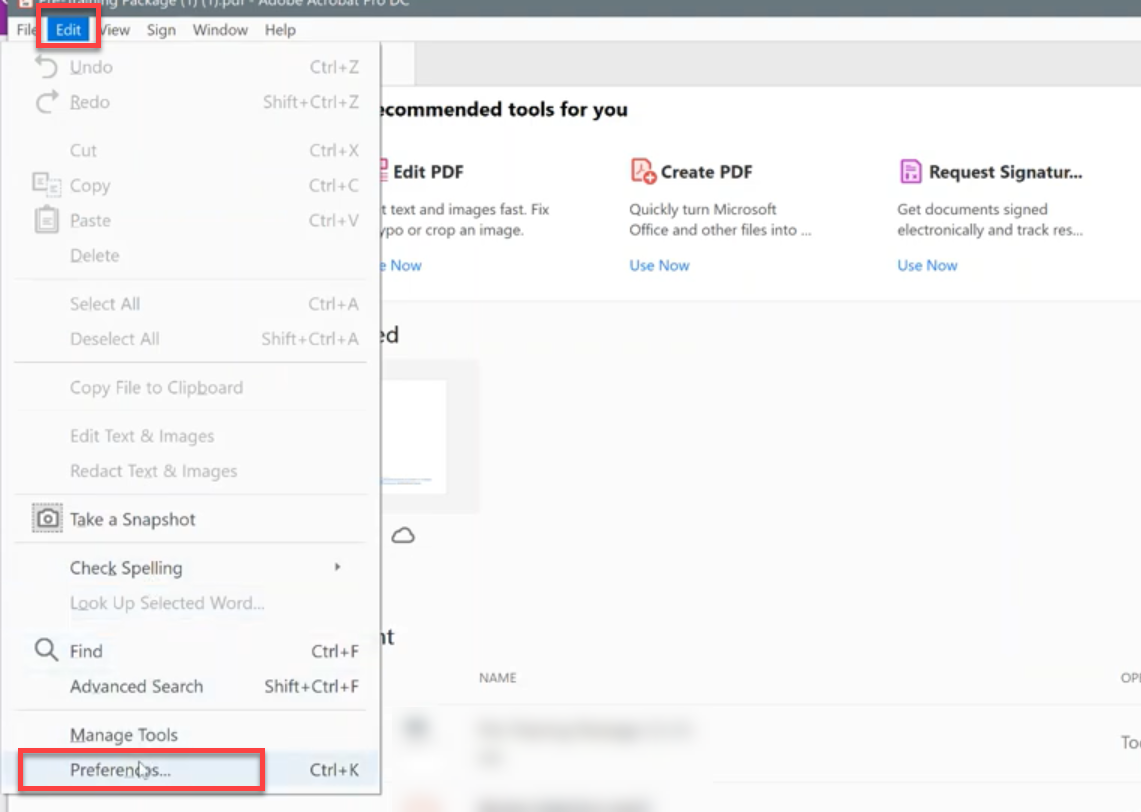Select Take a Snapshot menu entry
This screenshot has width=1141, height=812.
click(x=191, y=520)
